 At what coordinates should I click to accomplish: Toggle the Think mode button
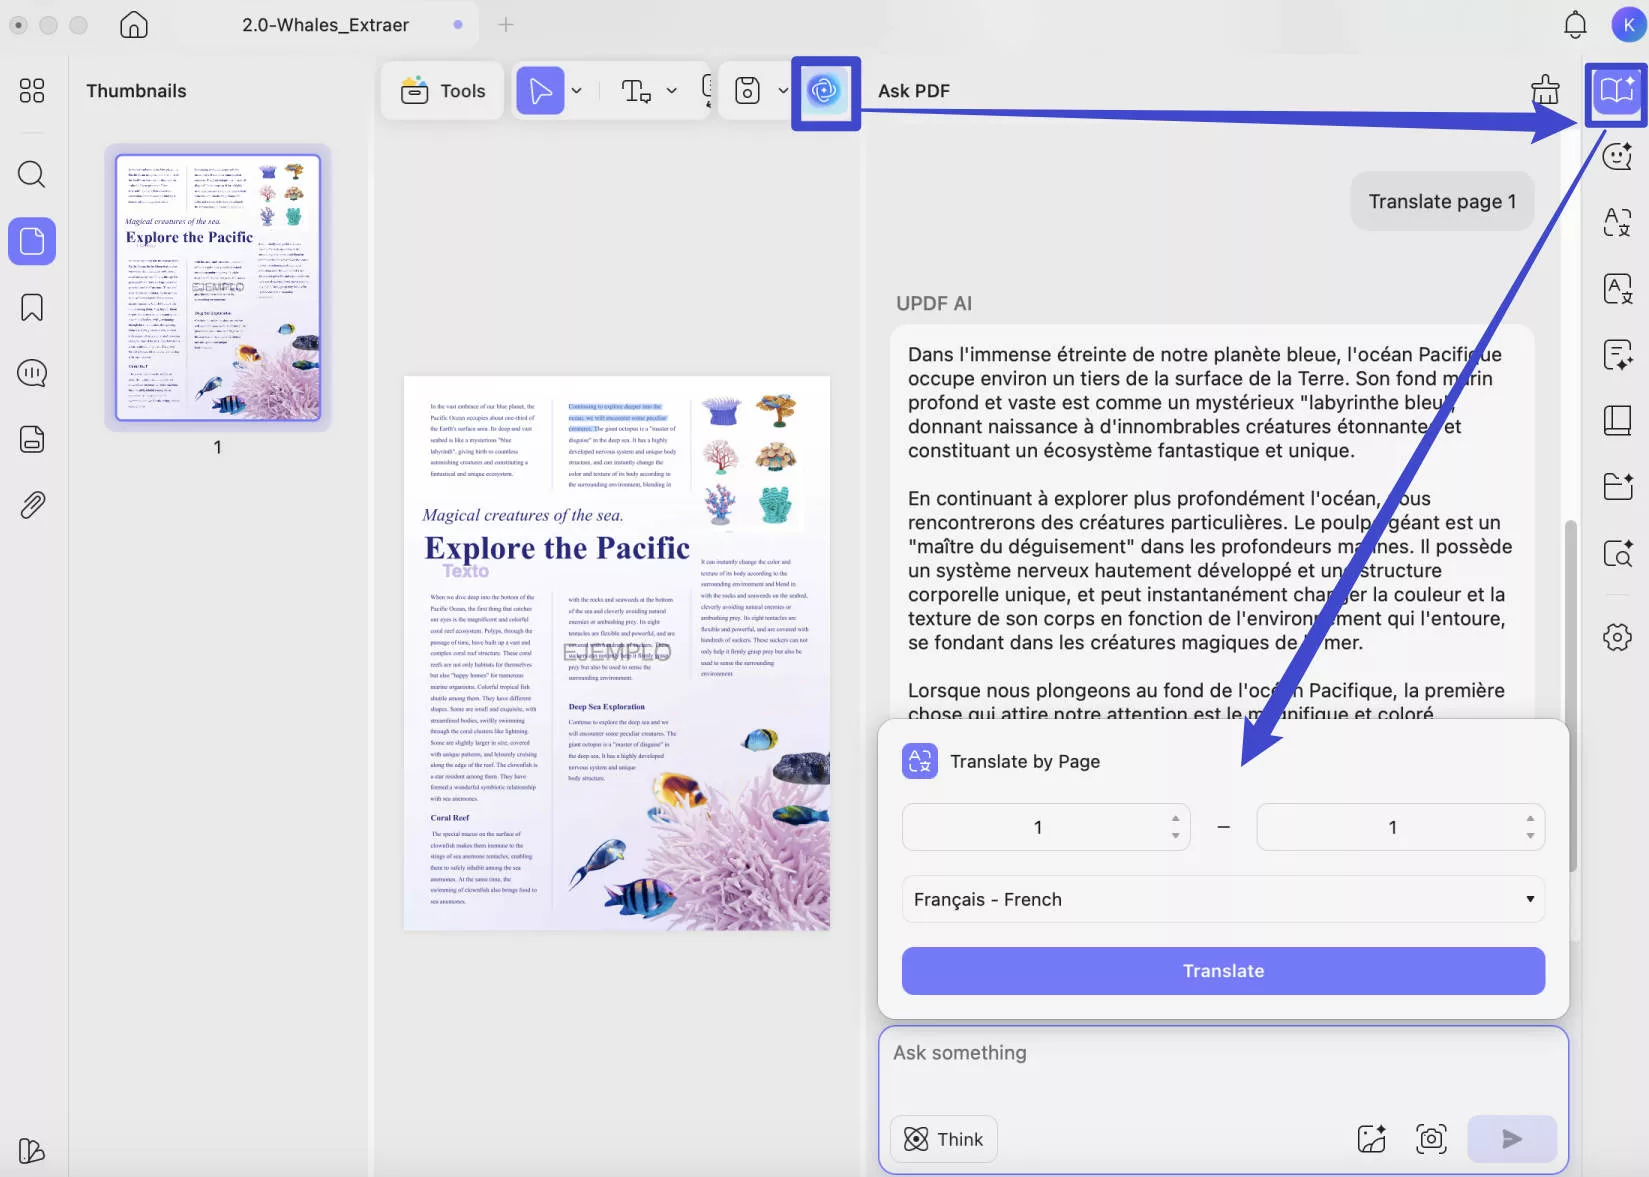click(x=944, y=1139)
